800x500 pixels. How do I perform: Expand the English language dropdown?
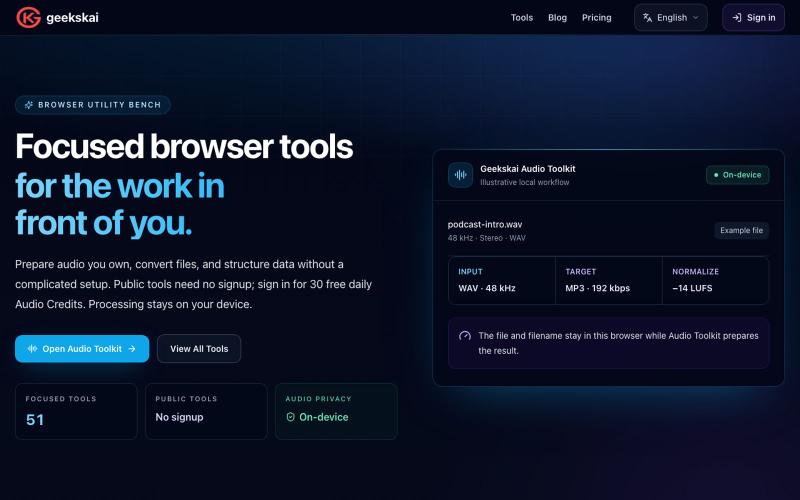(x=670, y=17)
